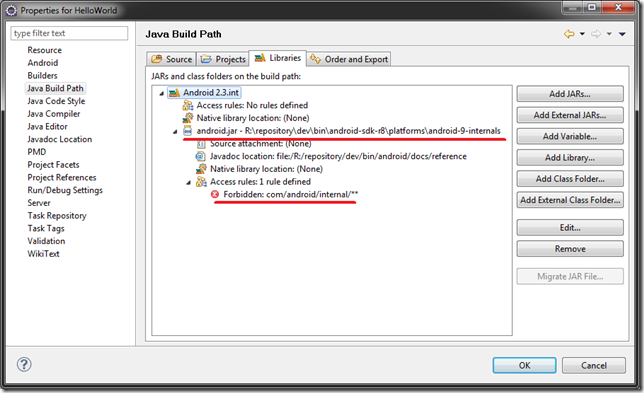Click the Add JARs... button

point(570,94)
